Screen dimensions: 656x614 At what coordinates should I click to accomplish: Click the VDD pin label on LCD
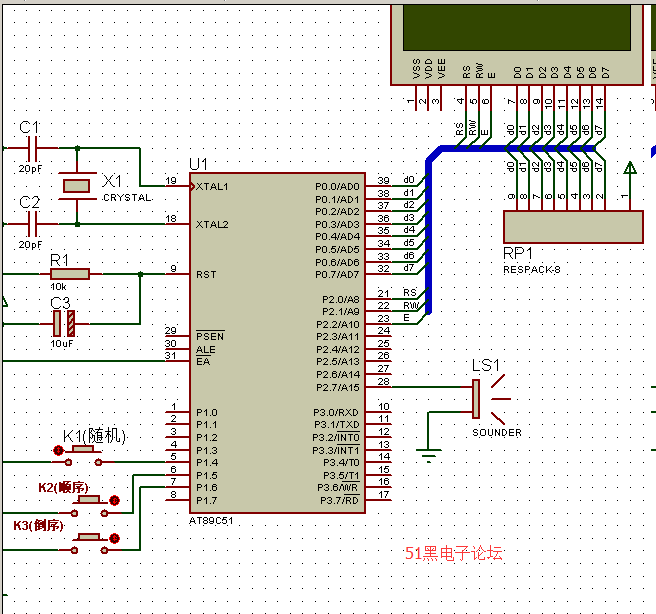pyautogui.click(x=429, y=69)
